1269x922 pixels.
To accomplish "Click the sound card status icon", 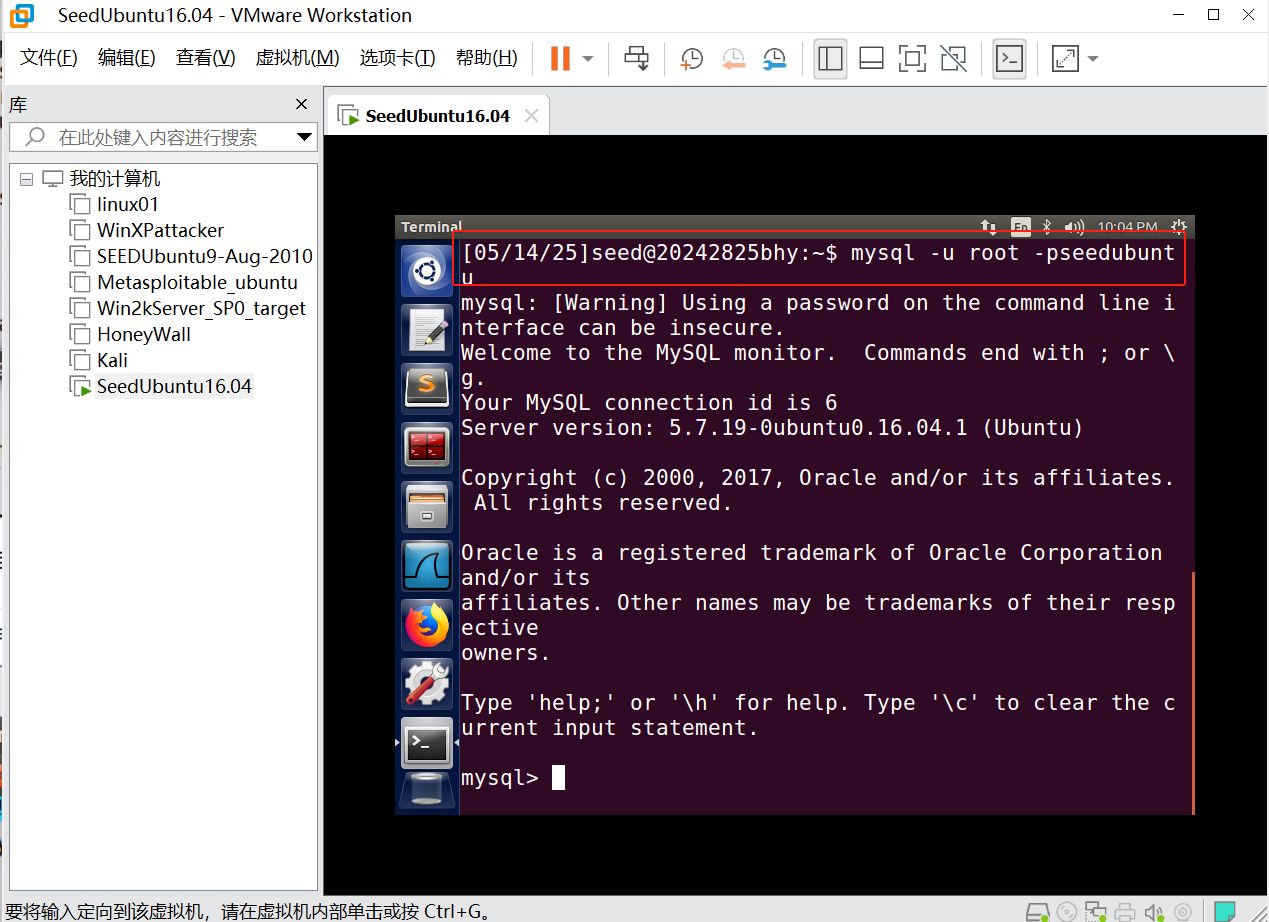I will (x=1153, y=911).
